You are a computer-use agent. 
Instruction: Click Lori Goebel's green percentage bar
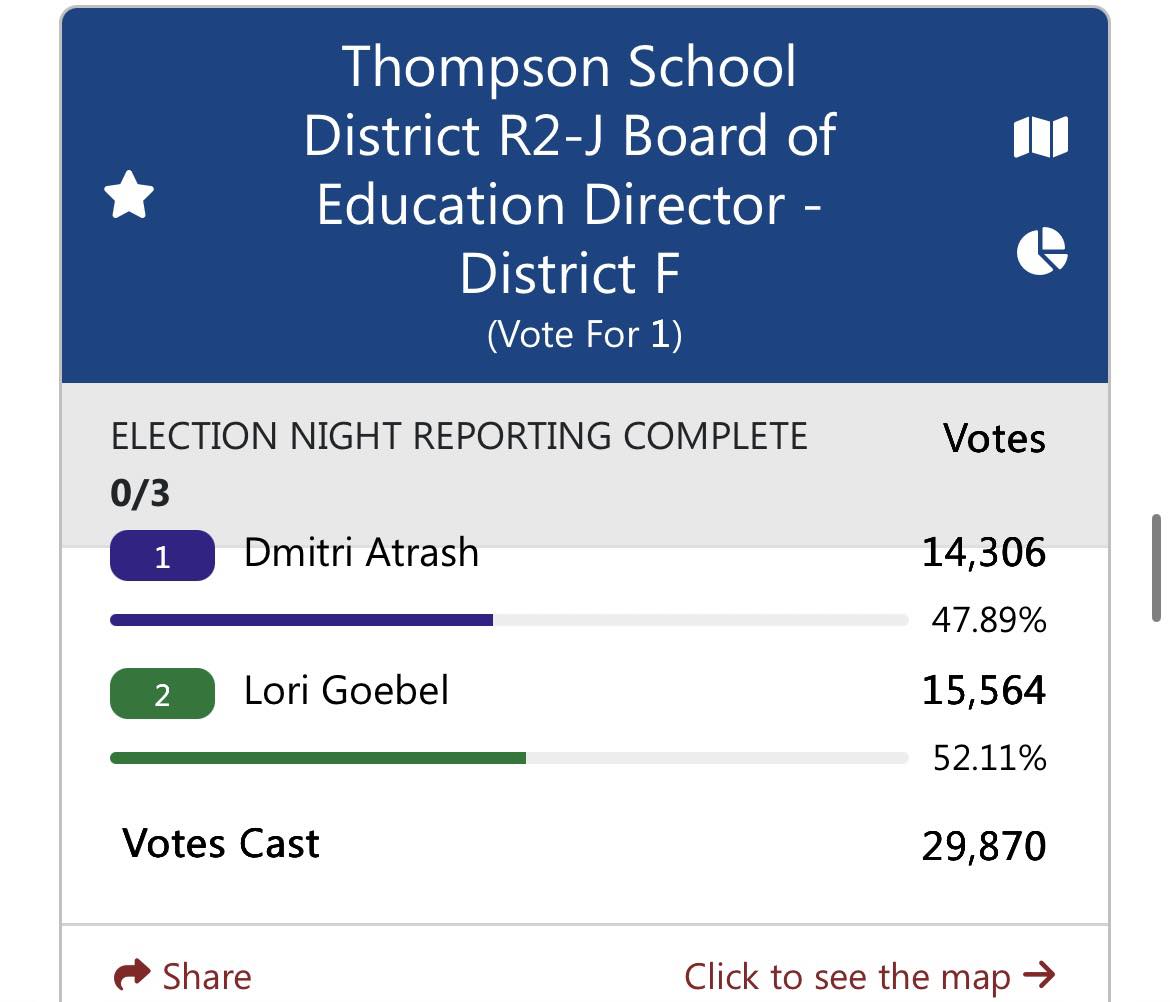pyautogui.click(x=318, y=758)
